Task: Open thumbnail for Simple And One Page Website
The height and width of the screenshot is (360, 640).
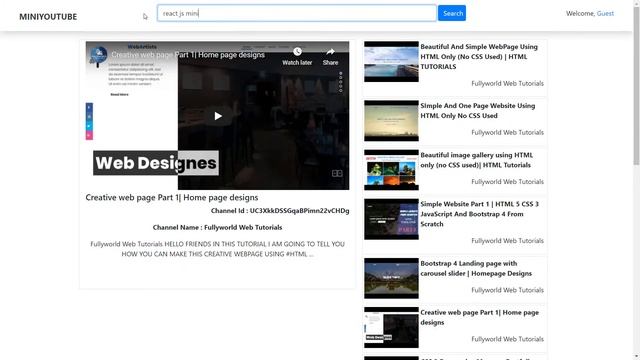Action: 391,121
